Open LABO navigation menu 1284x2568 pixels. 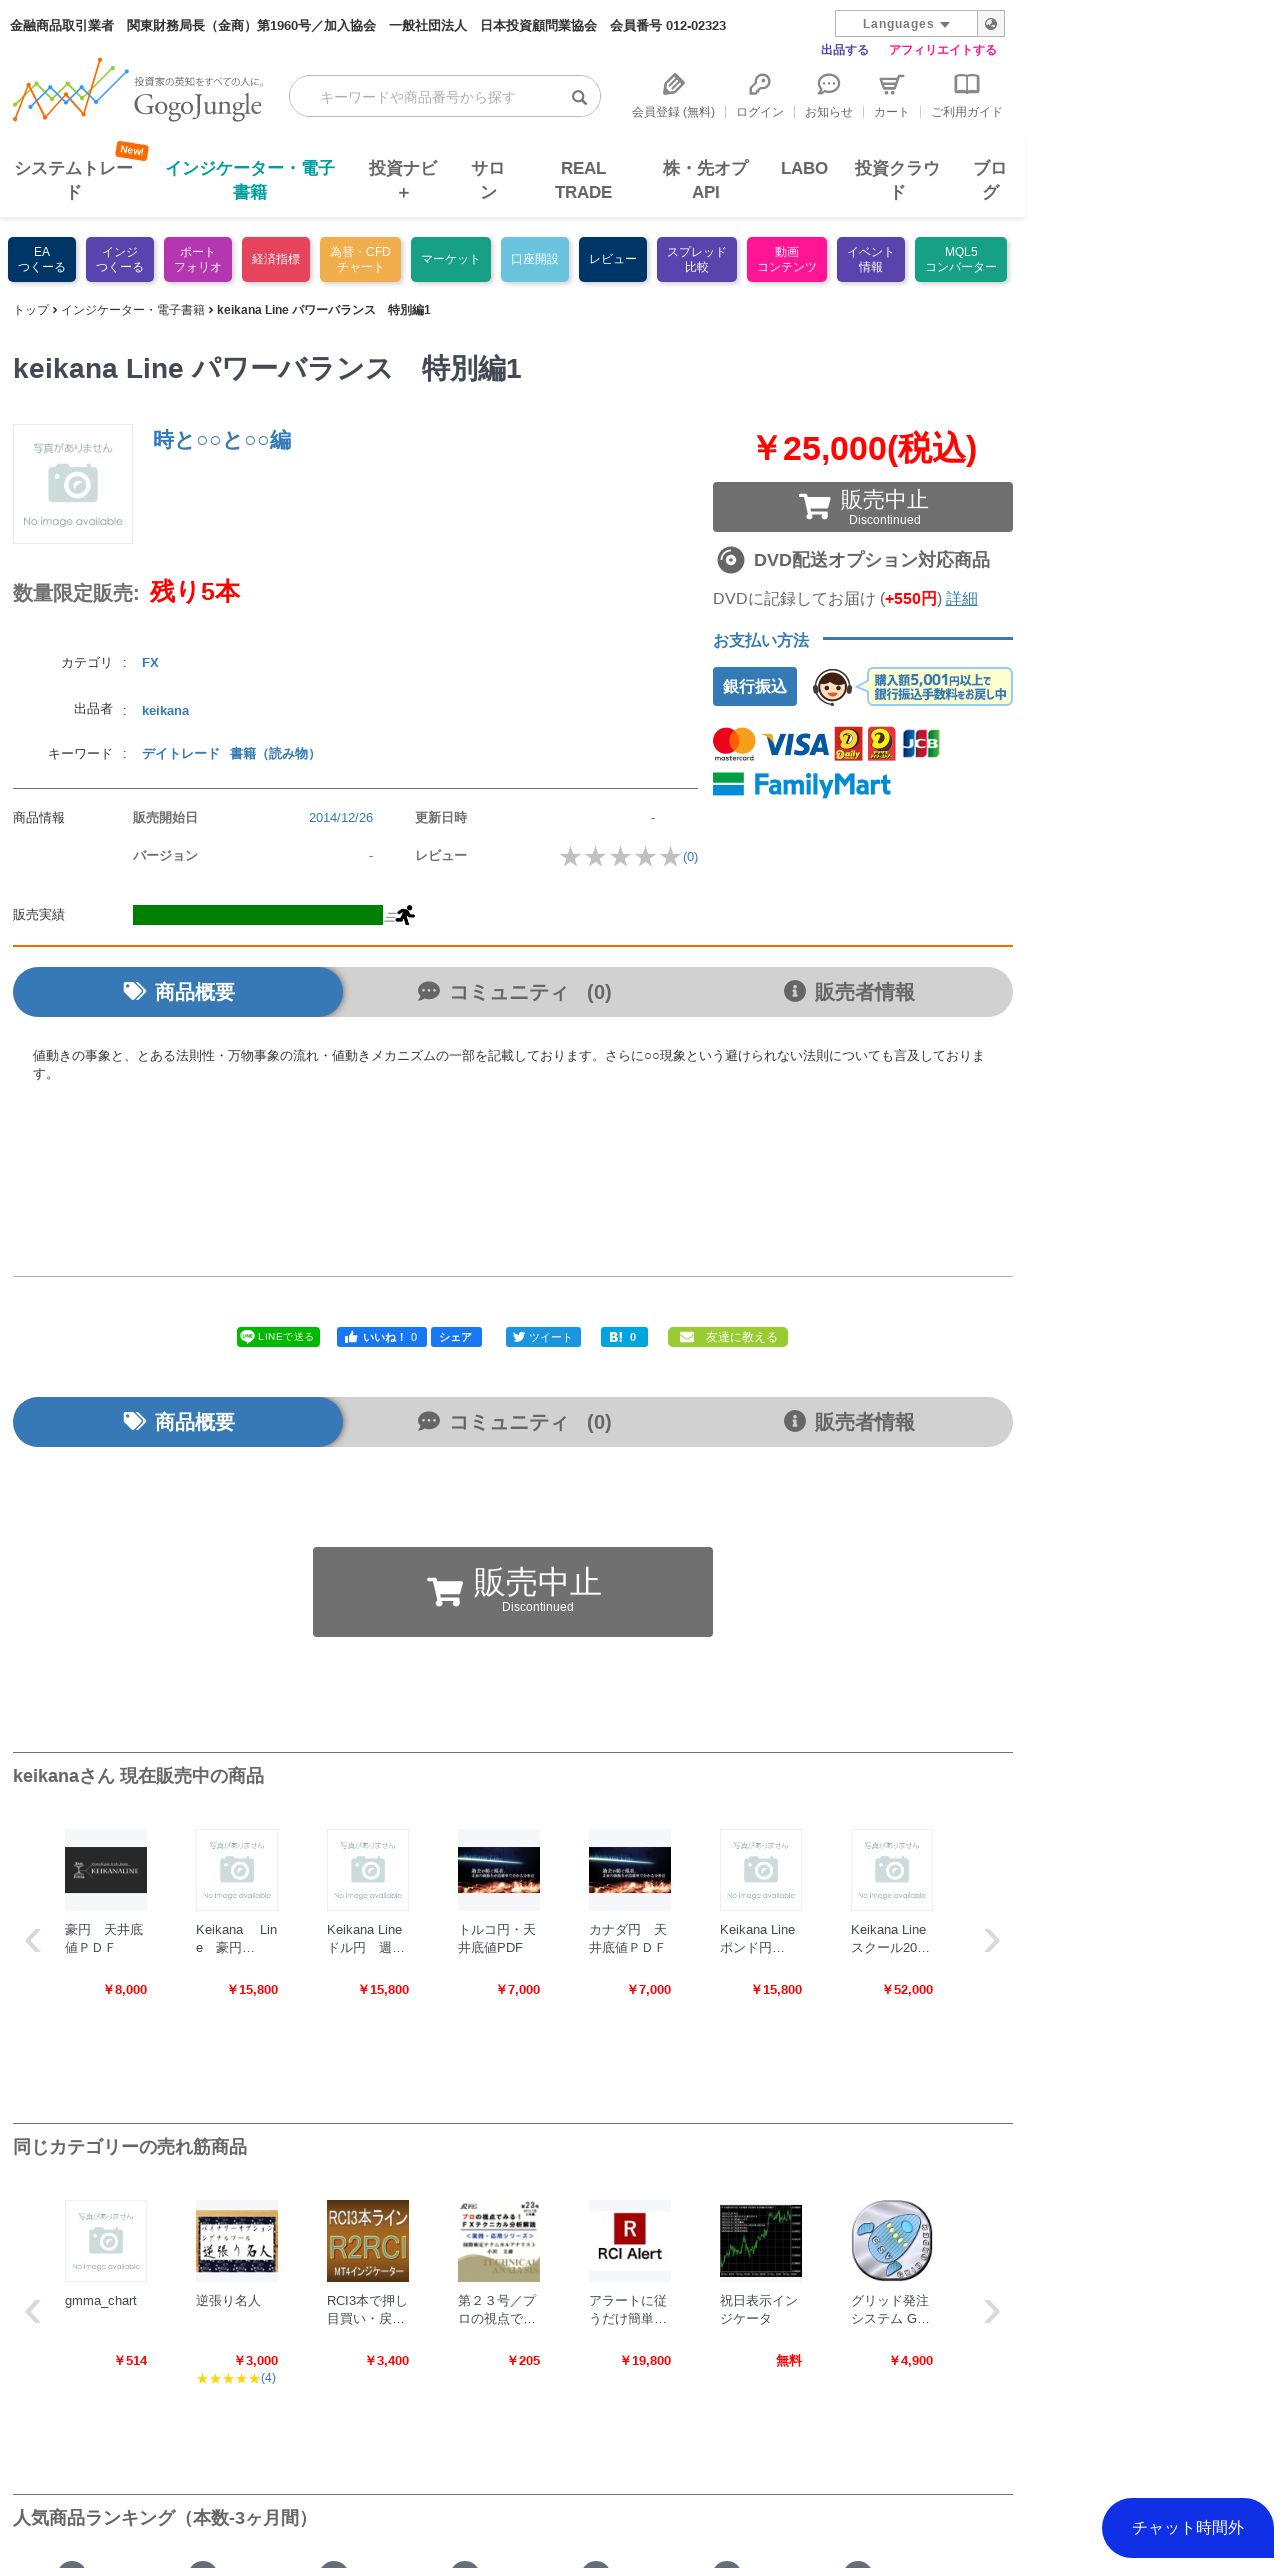point(804,168)
